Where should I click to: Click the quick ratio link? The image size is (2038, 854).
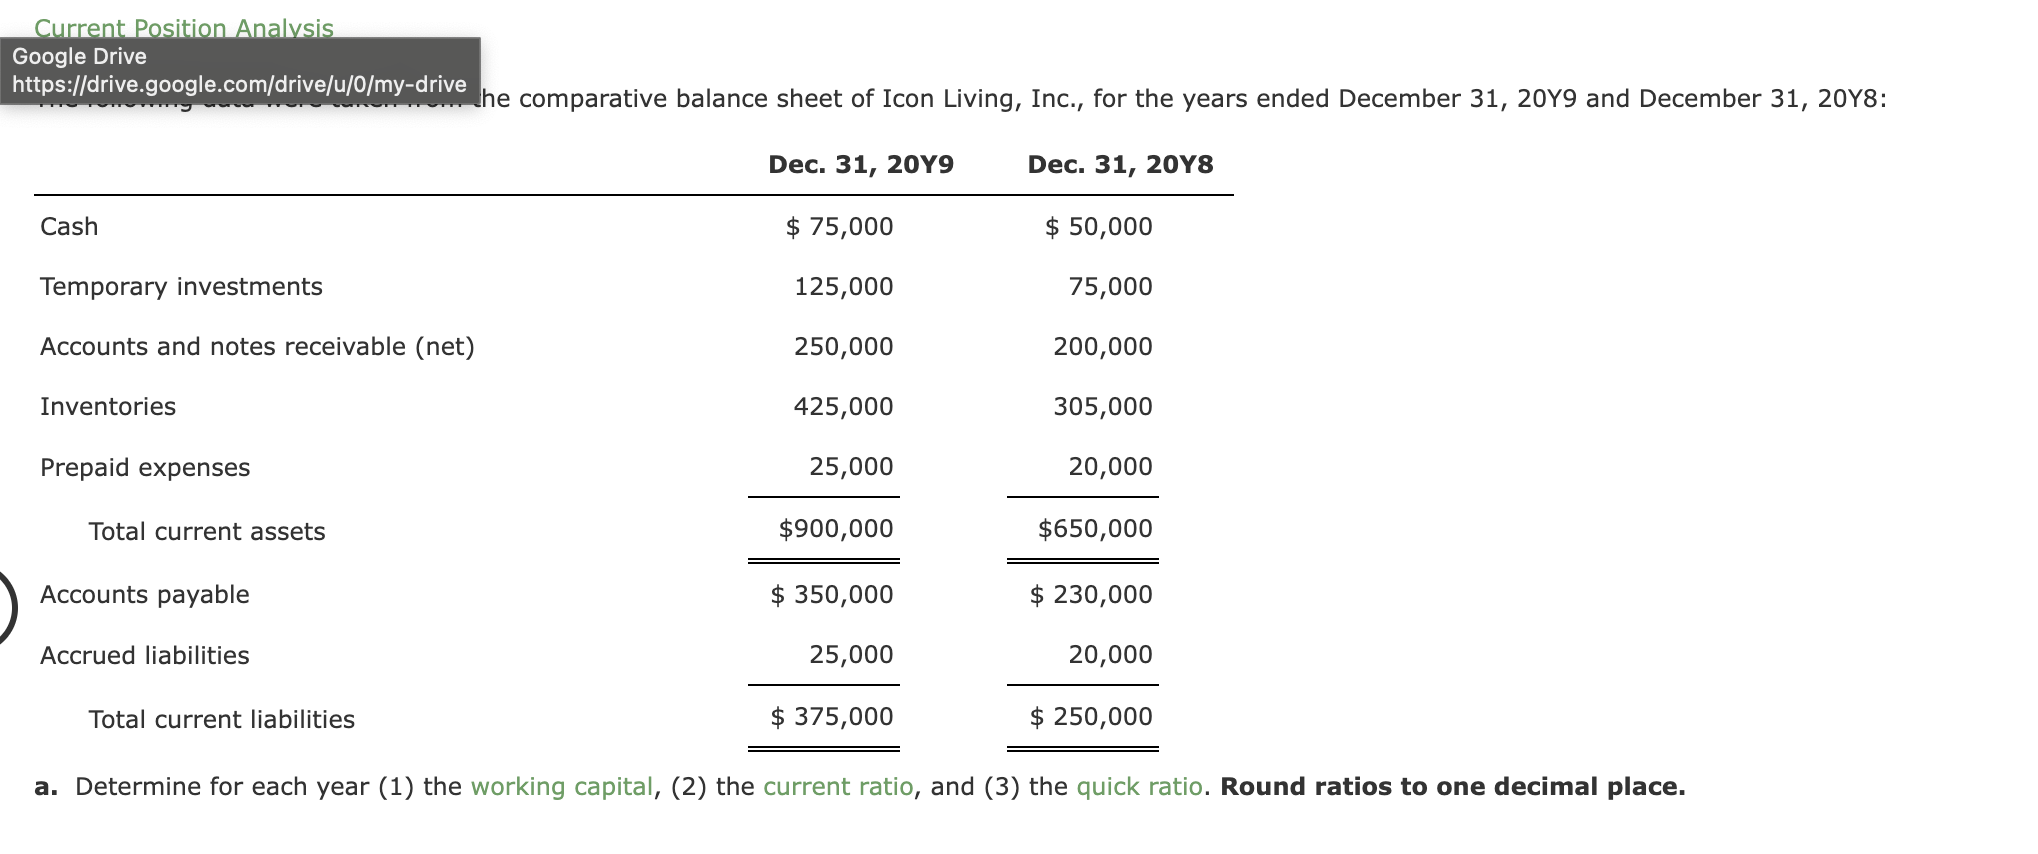pos(1139,787)
